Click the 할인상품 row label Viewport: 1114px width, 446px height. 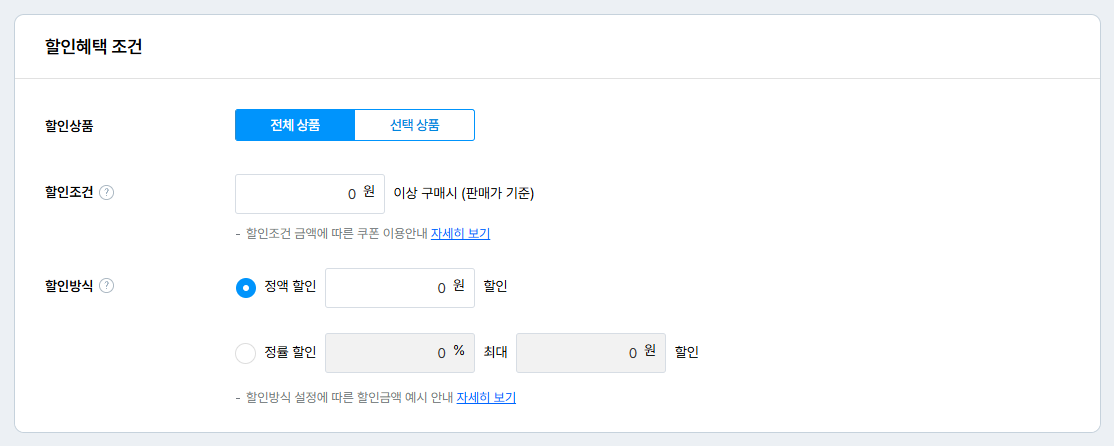[69, 126]
